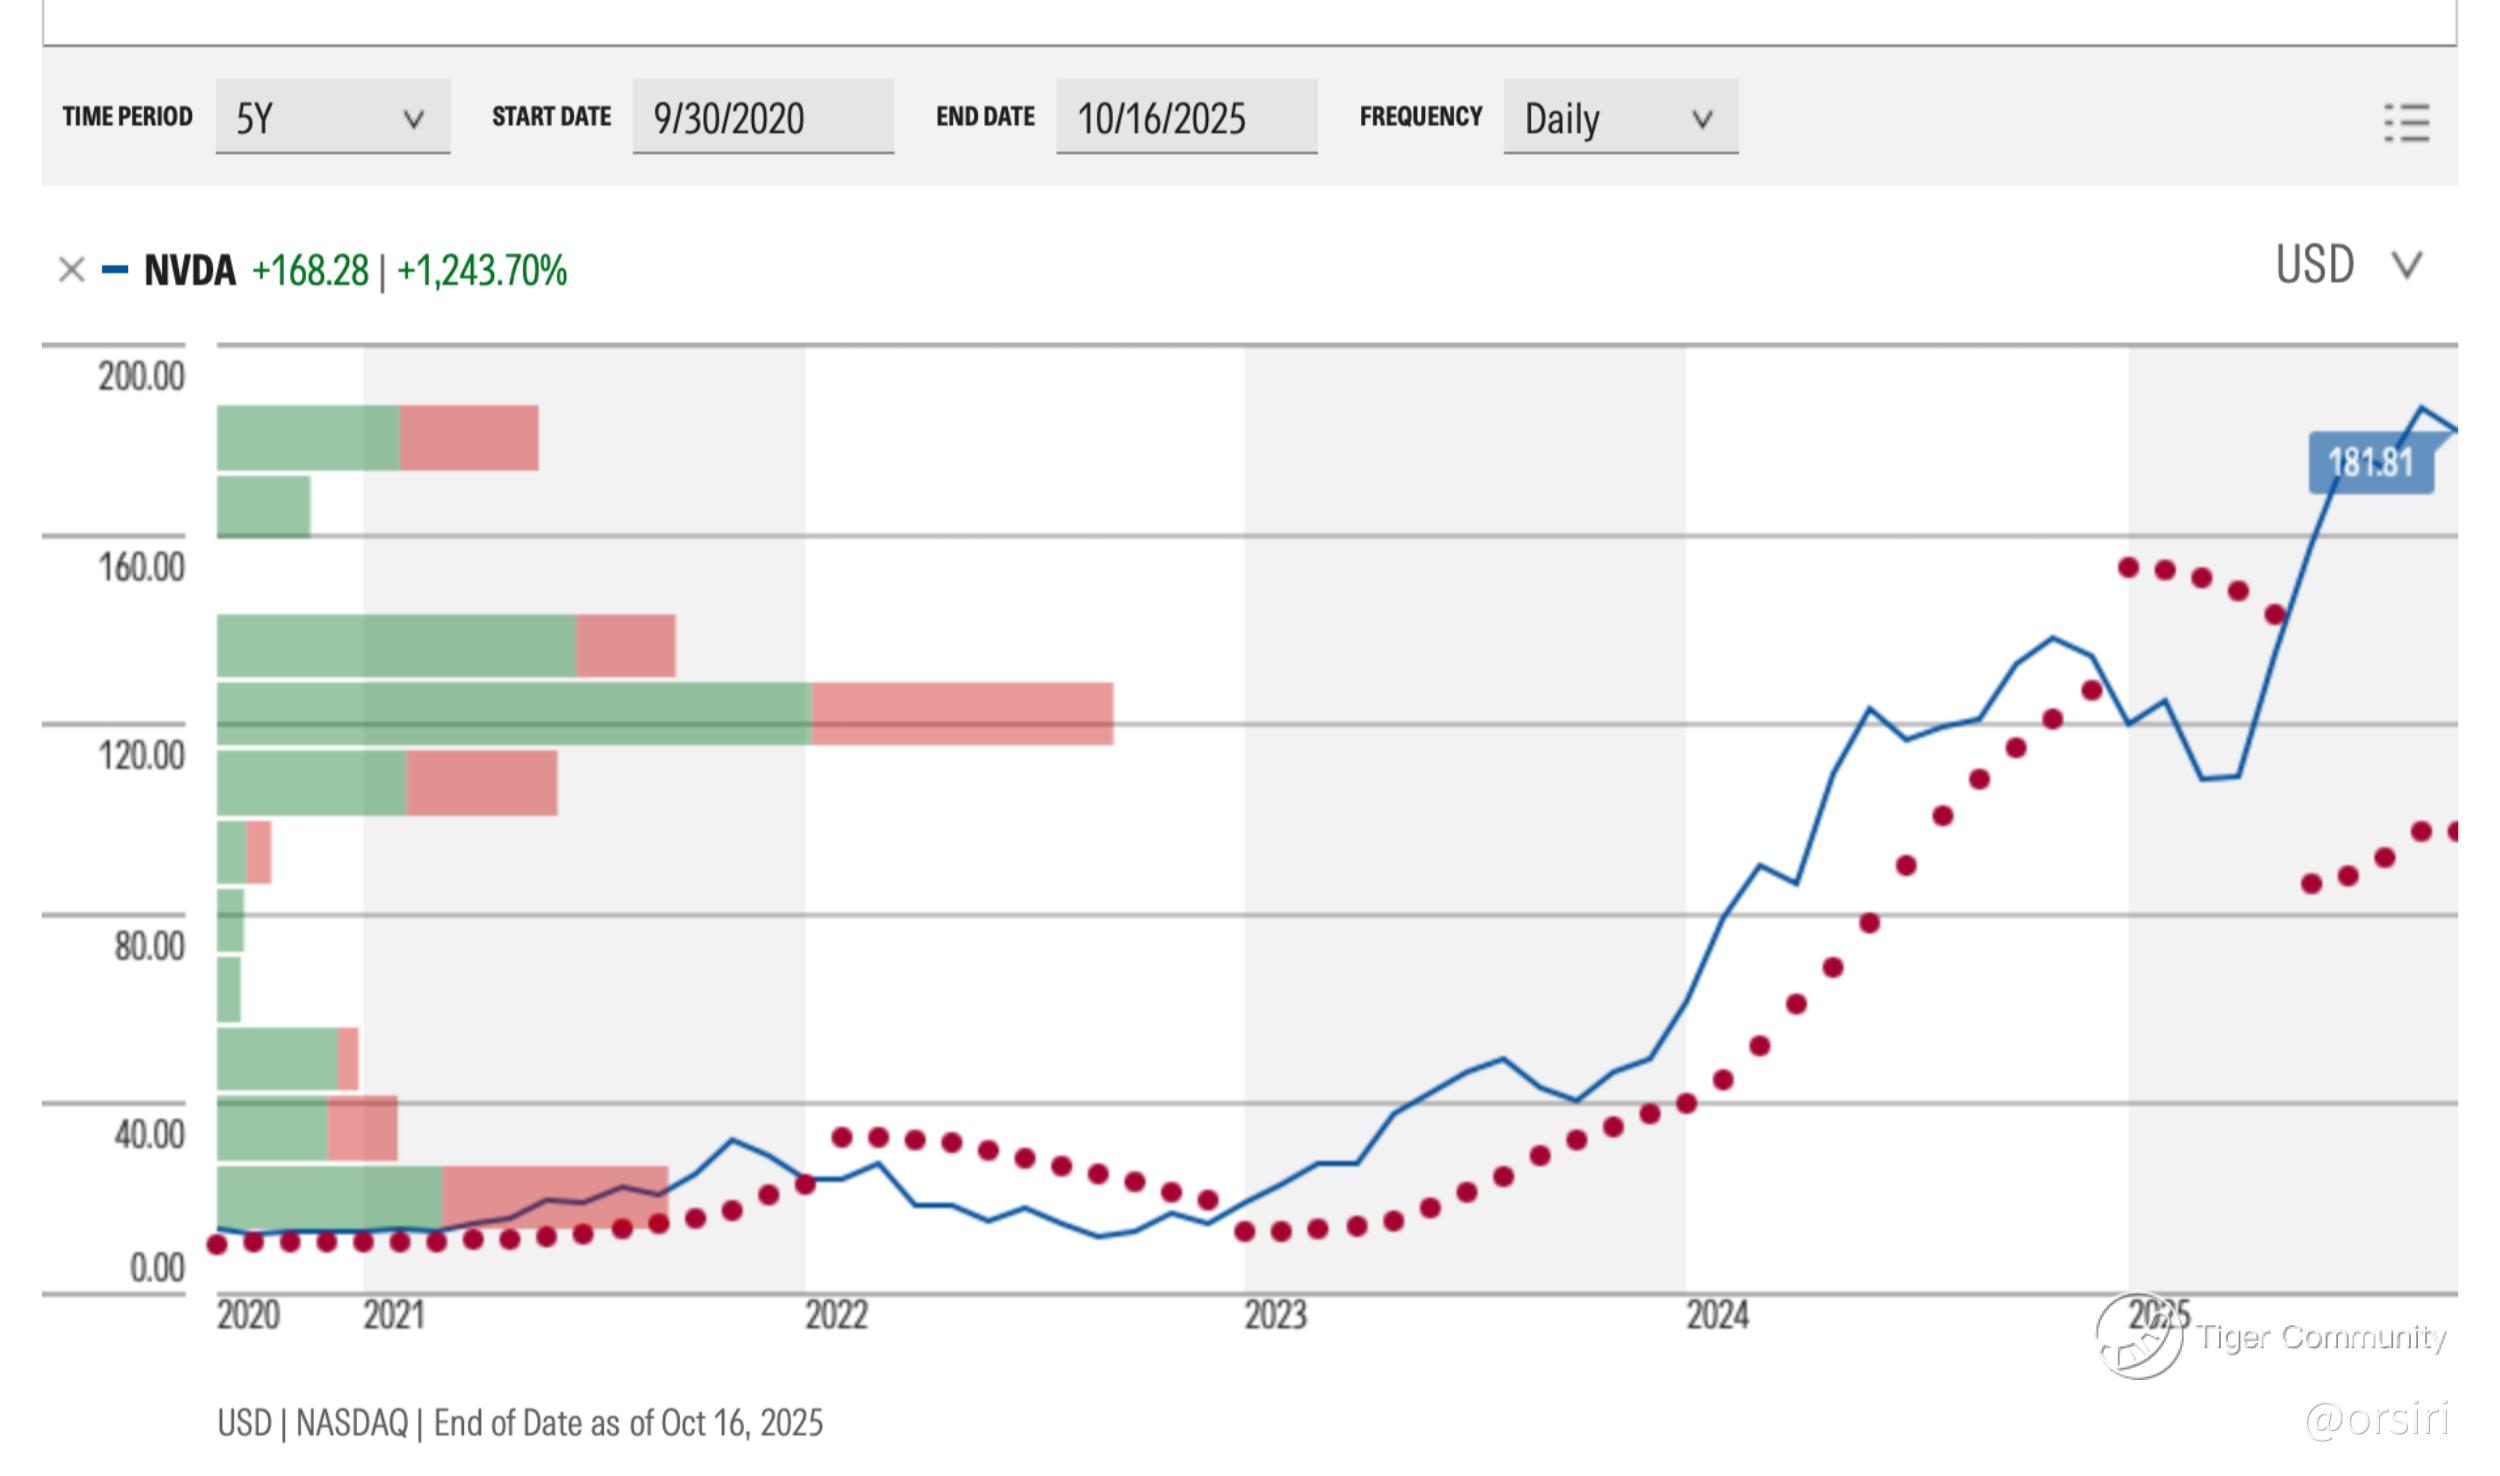Screen dimensions: 2500x1476
Task: Click the +1,243.70% percent change value
Action: pyautogui.click(x=482, y=271)
